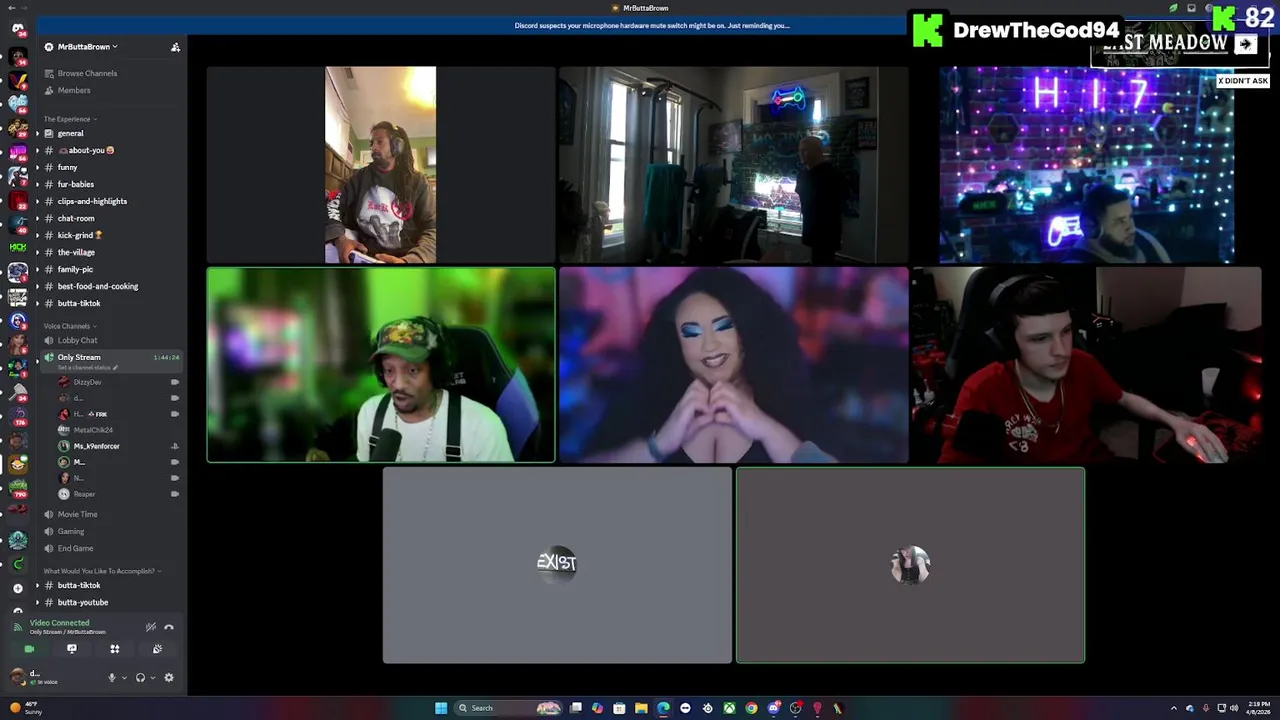This screenshot has width=1280, height=720.
Task: Collapse What Would You Like To Accomplish category
Action: (x=102, y=571)
